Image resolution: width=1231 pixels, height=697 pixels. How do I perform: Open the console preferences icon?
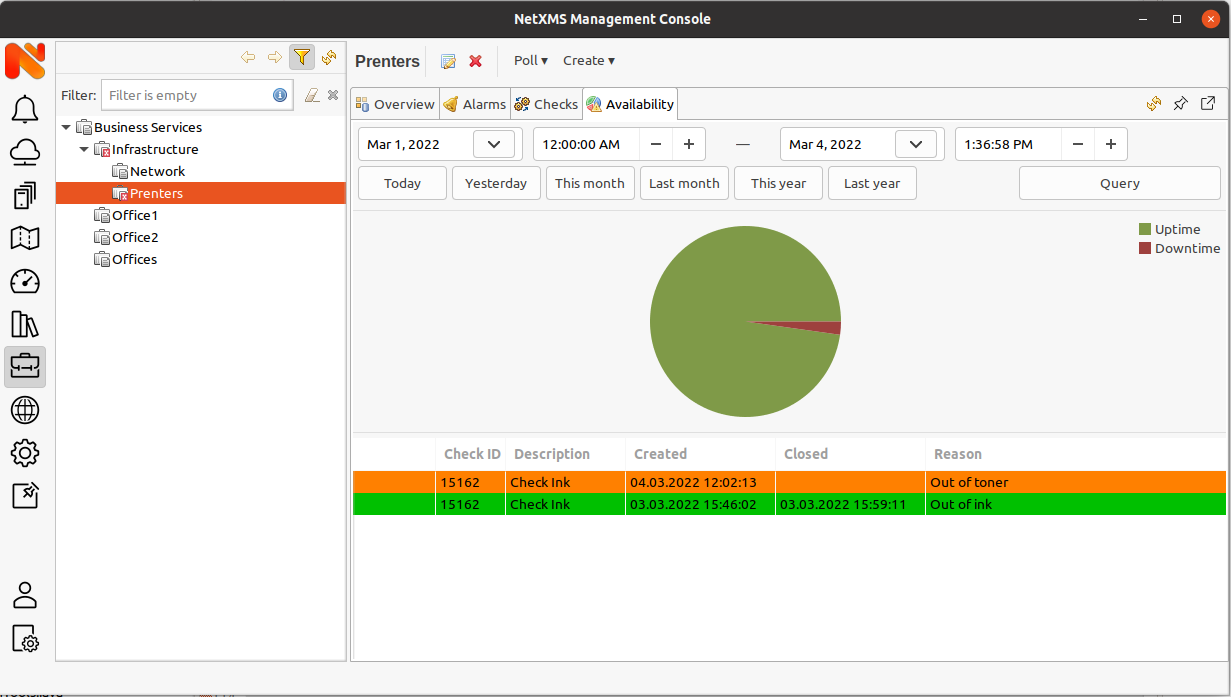(25, 638)
